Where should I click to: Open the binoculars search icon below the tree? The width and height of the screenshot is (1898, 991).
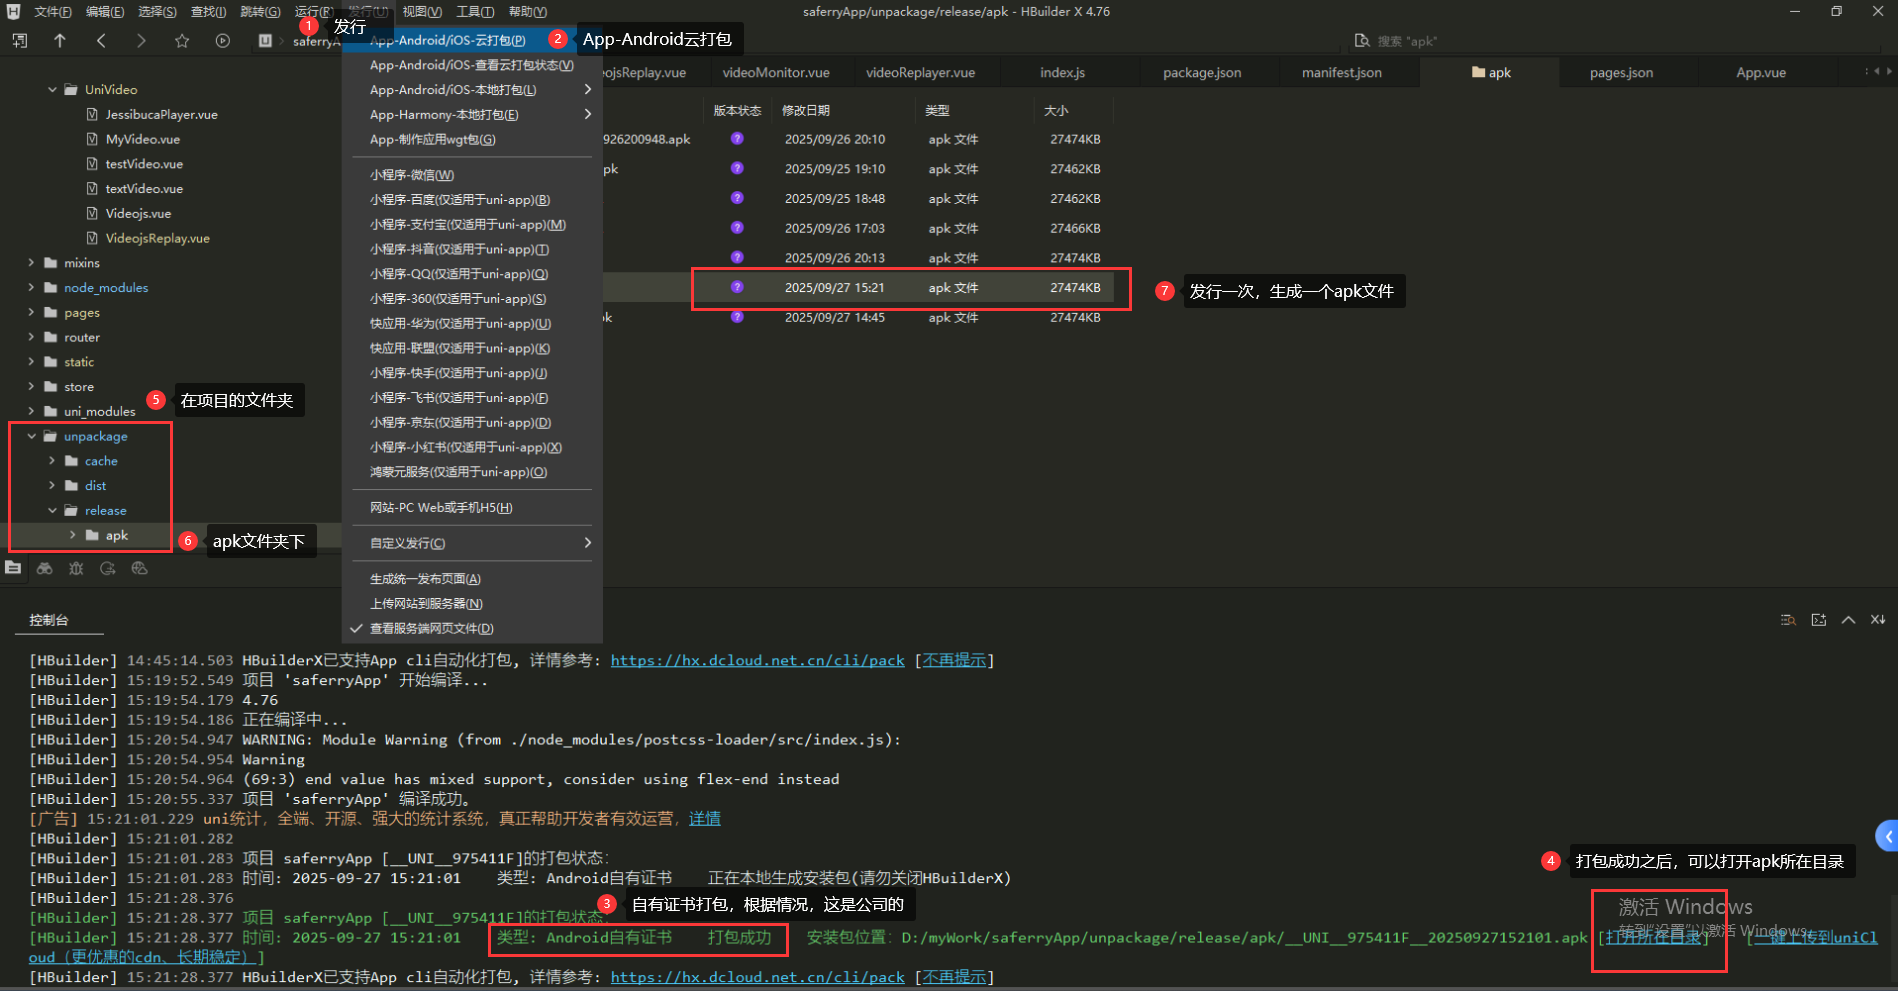pyautogui.click(x=45, y=568)
